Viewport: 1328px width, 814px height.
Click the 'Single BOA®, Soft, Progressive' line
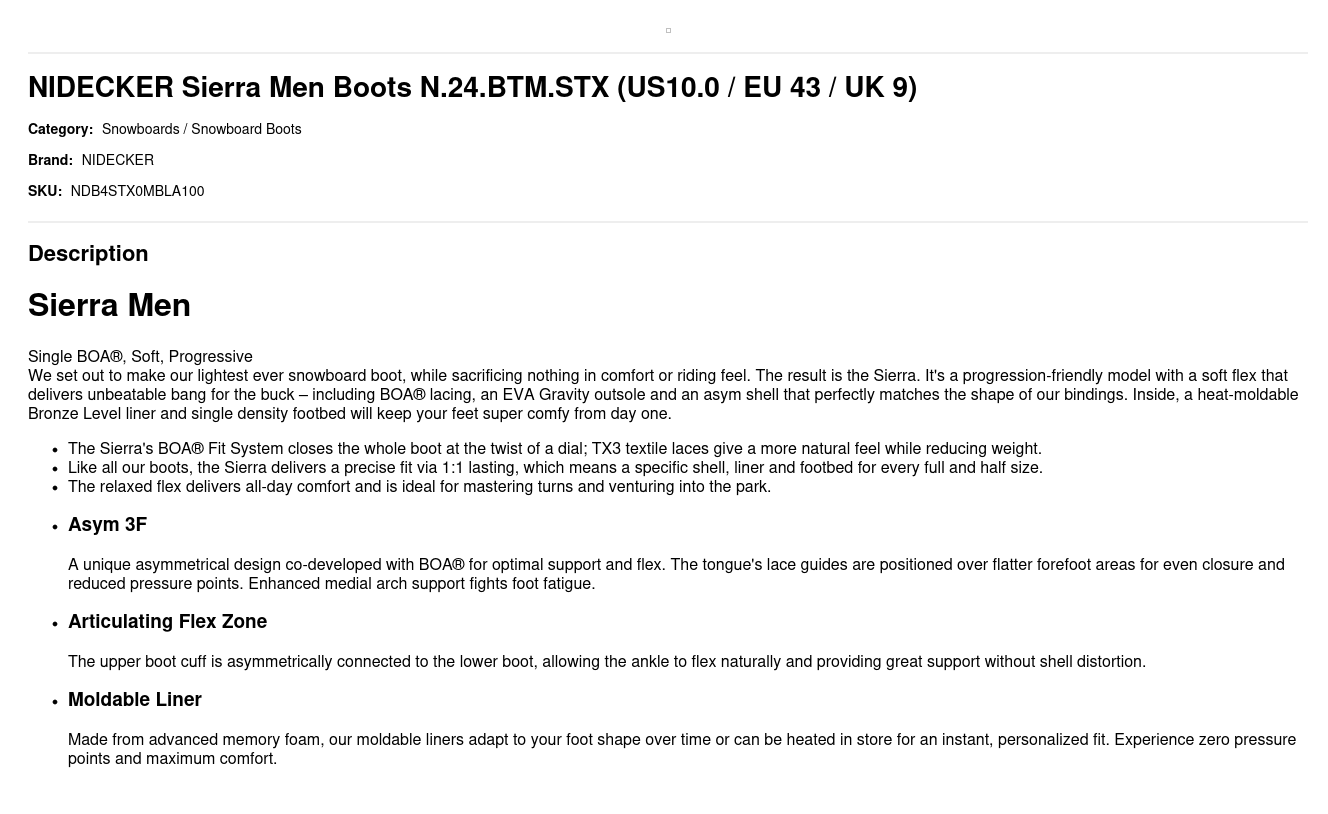pyautogui.click(x=140, y=357)
